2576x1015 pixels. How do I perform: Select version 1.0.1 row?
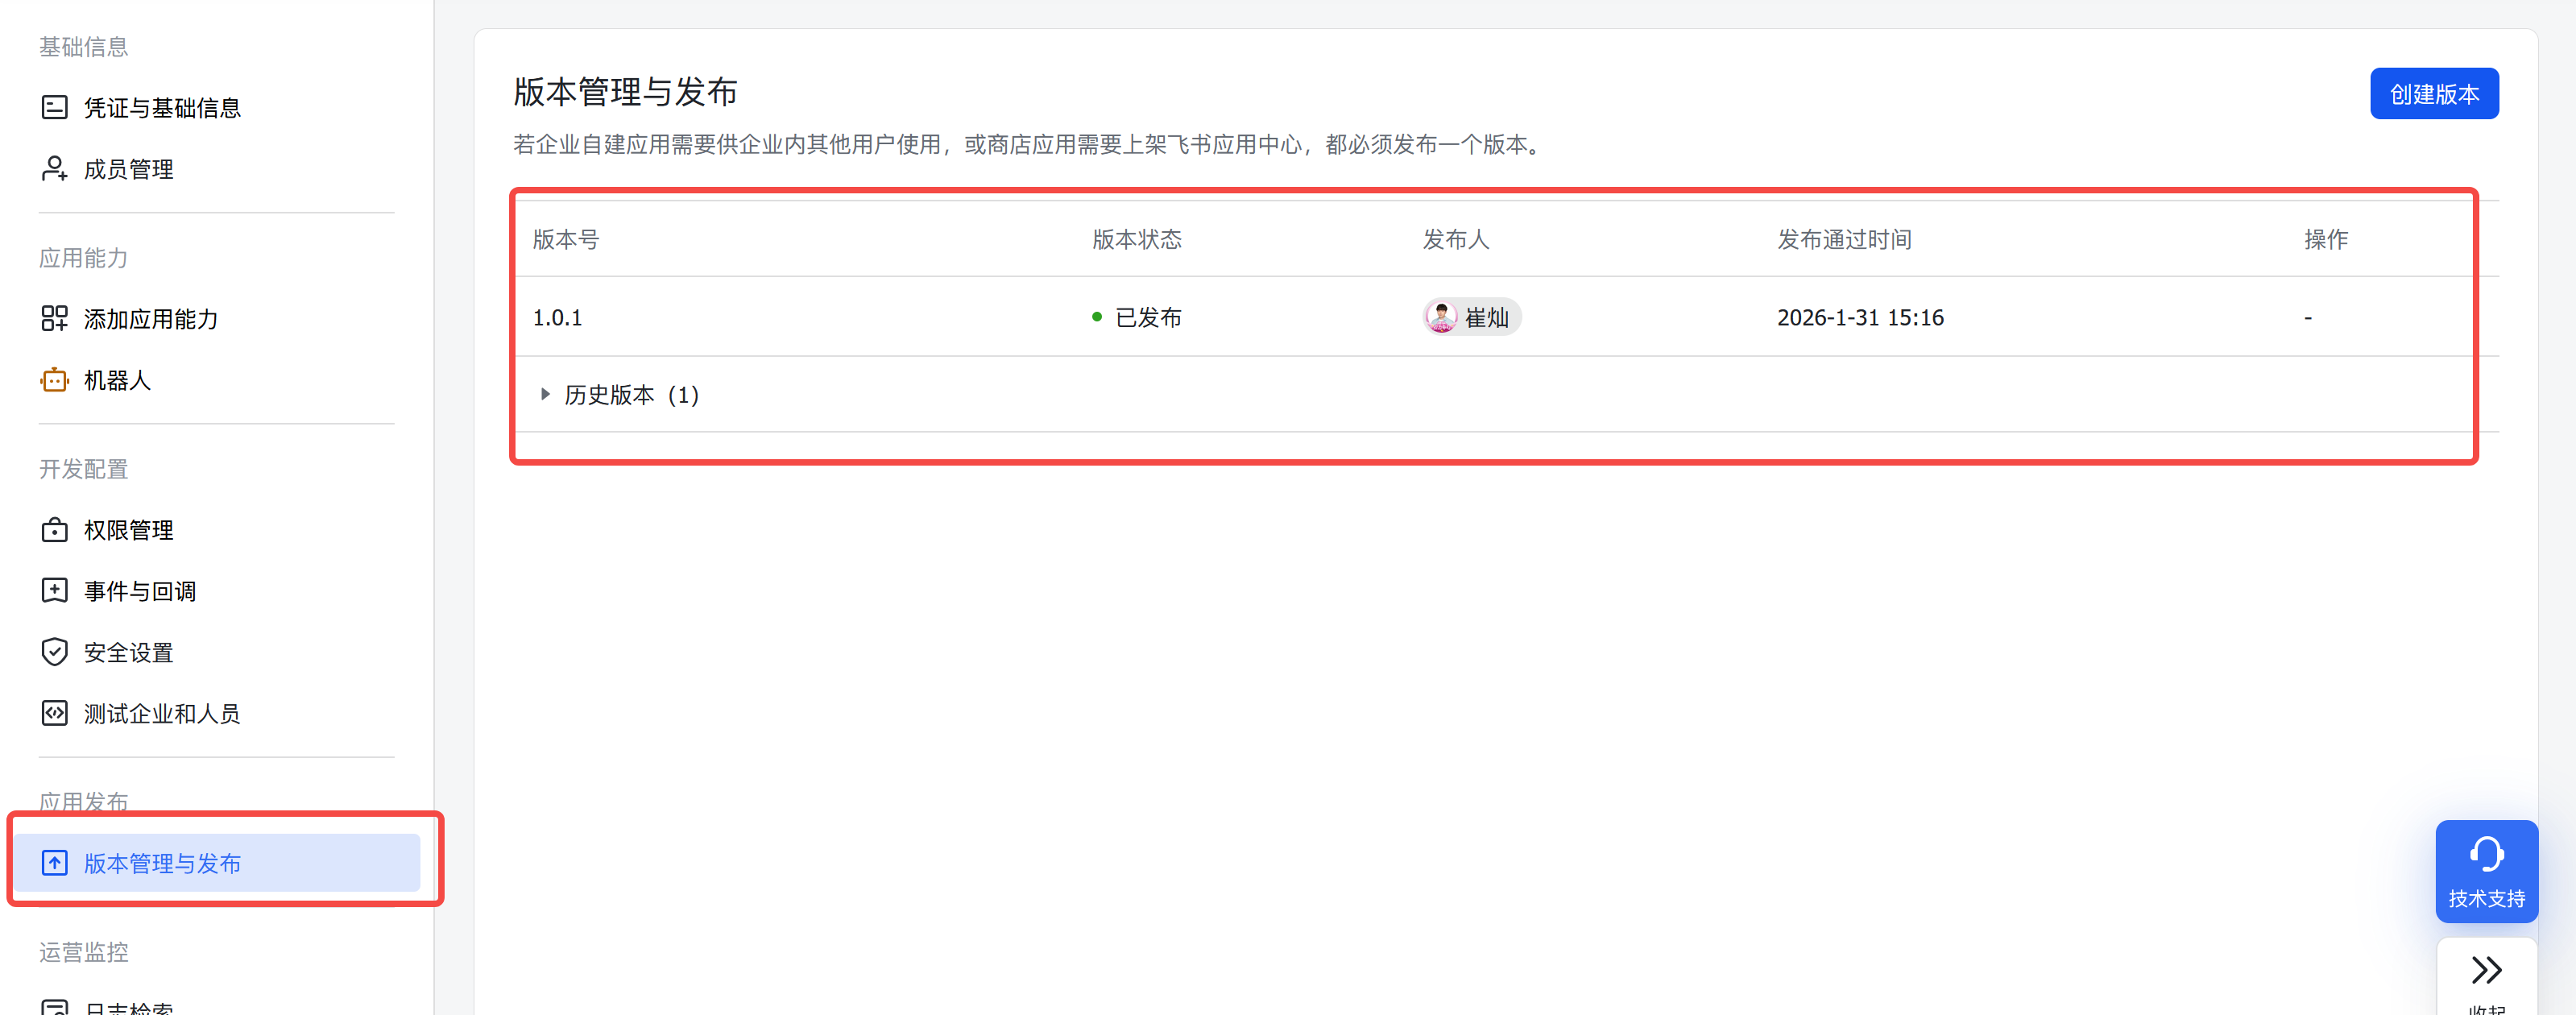point(557,317)
